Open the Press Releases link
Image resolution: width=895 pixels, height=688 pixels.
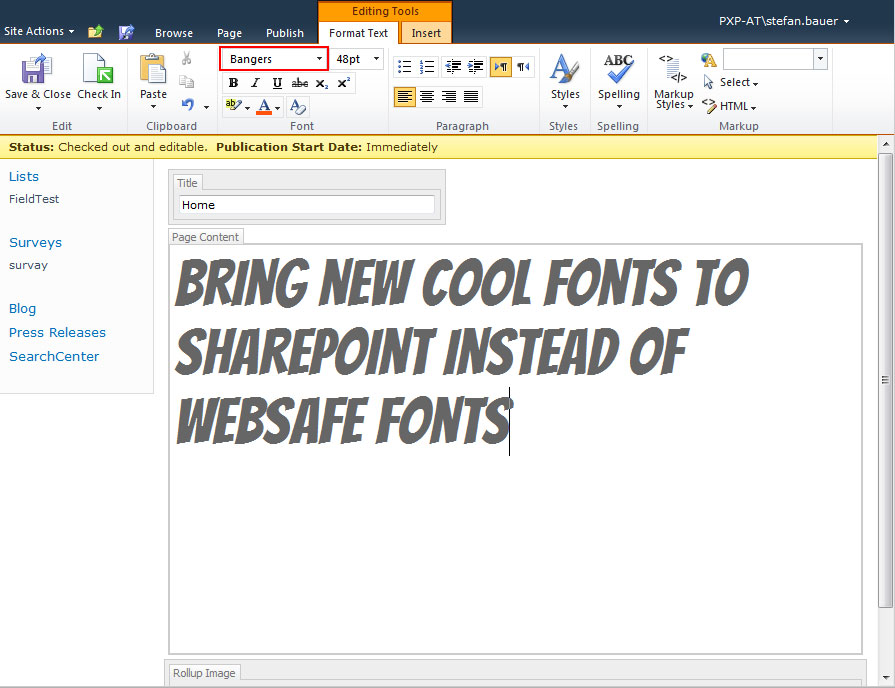[x=57, y=332]
